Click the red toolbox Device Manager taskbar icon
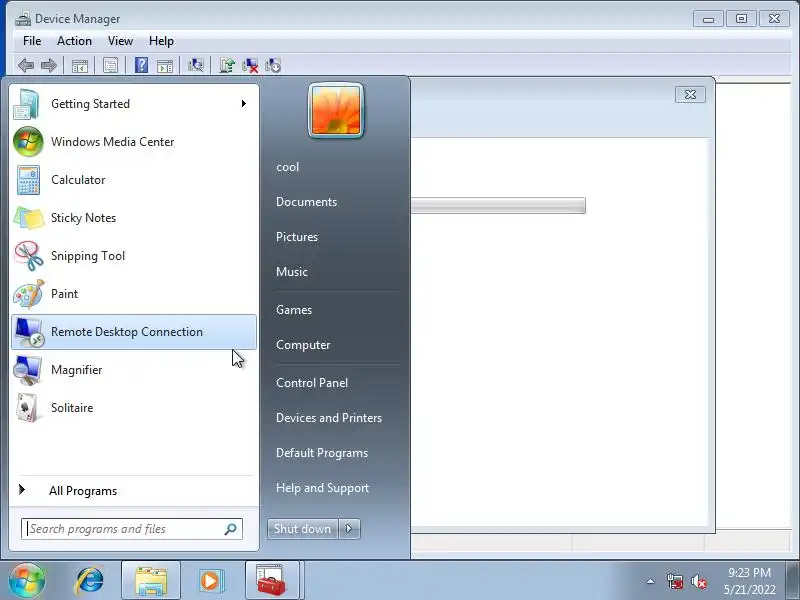The height and width of the screenshot is (600, 800). point(272,581)
